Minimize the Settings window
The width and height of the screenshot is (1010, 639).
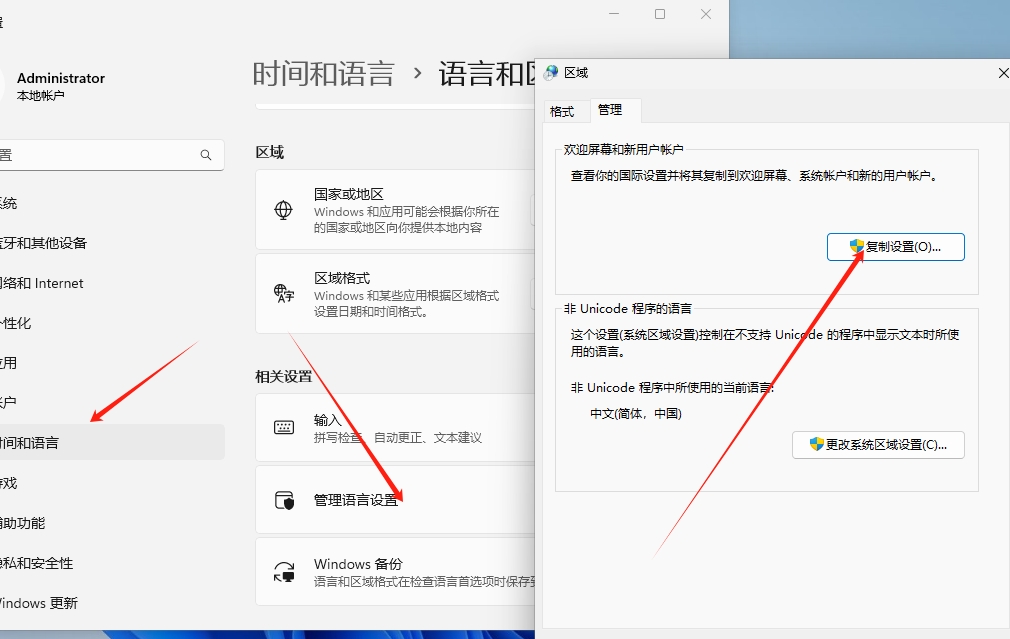614,14
